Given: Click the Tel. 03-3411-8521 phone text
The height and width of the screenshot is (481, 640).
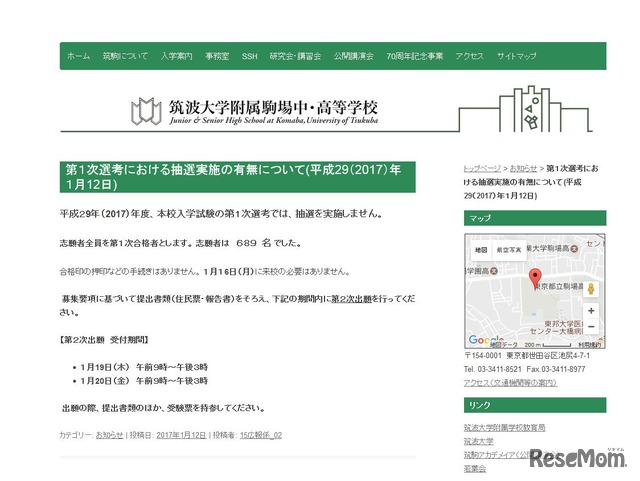Looking at the screenshot, I should 493,369.
